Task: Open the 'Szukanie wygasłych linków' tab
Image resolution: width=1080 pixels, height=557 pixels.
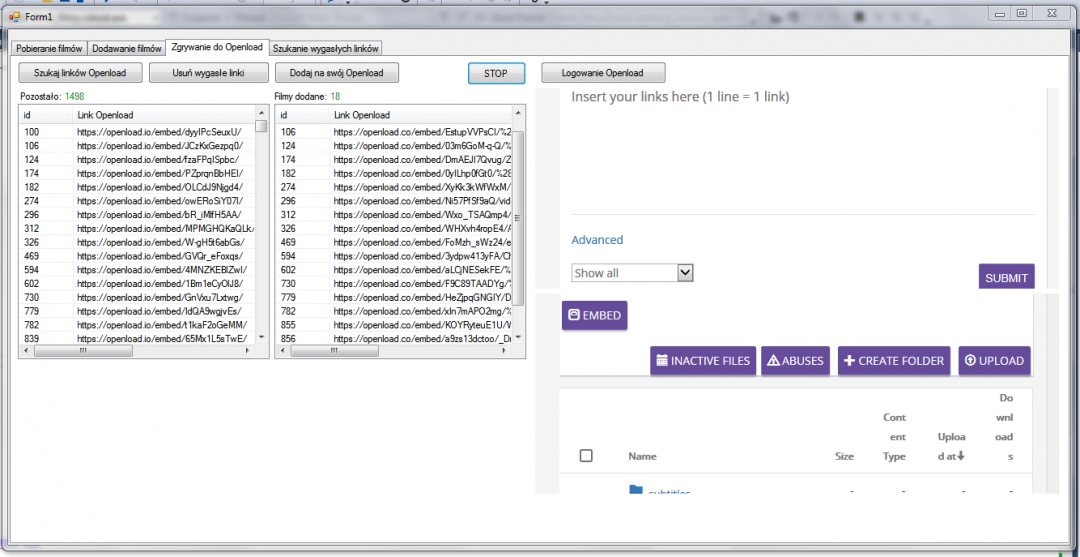Action: 325,48
